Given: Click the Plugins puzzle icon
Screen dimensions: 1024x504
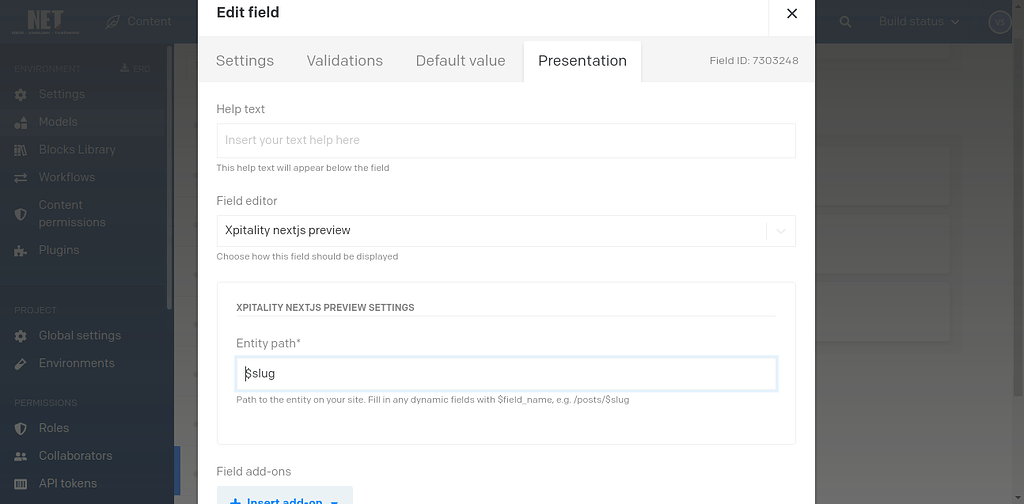Looking at the screenshot, I should pos(21,251).
